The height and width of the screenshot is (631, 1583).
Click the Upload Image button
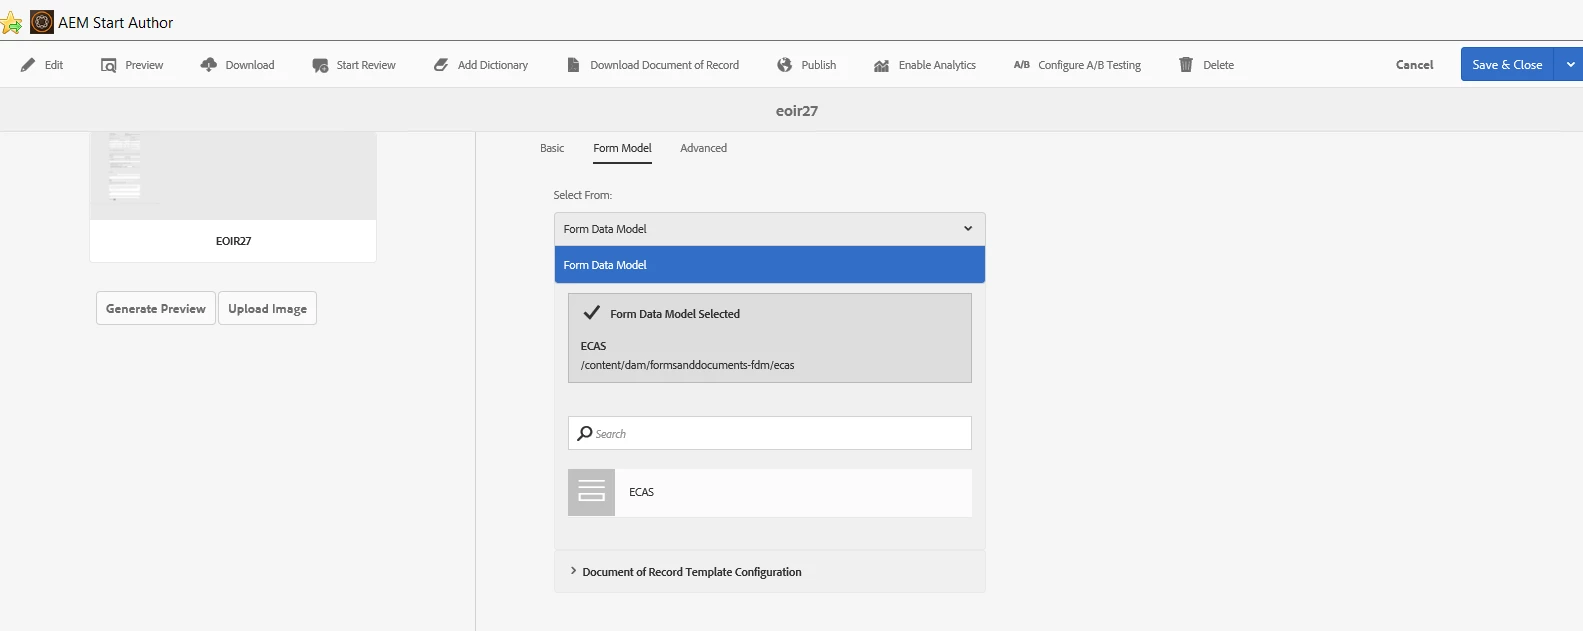(x=267, y=308)
